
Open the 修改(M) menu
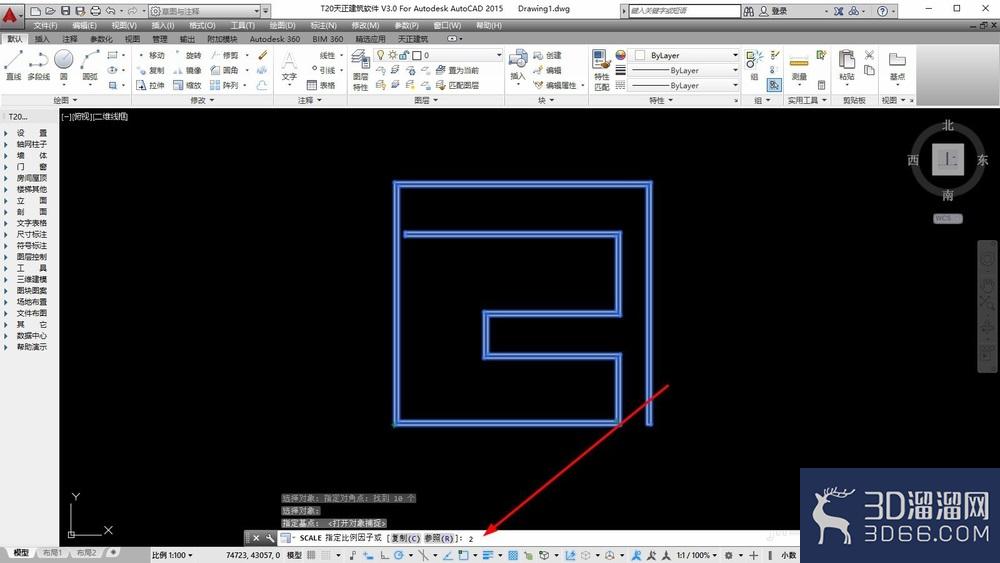365,26
